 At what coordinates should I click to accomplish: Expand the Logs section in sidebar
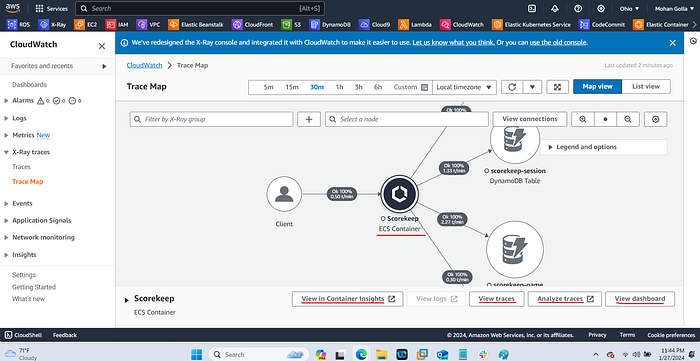click(19, 118)
